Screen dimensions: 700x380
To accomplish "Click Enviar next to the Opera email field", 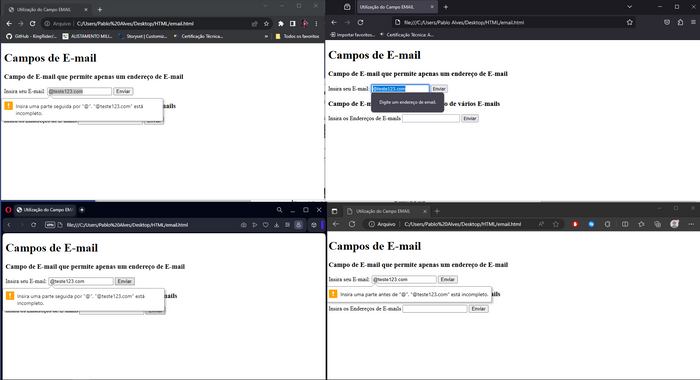I will [x=125, y=281].
